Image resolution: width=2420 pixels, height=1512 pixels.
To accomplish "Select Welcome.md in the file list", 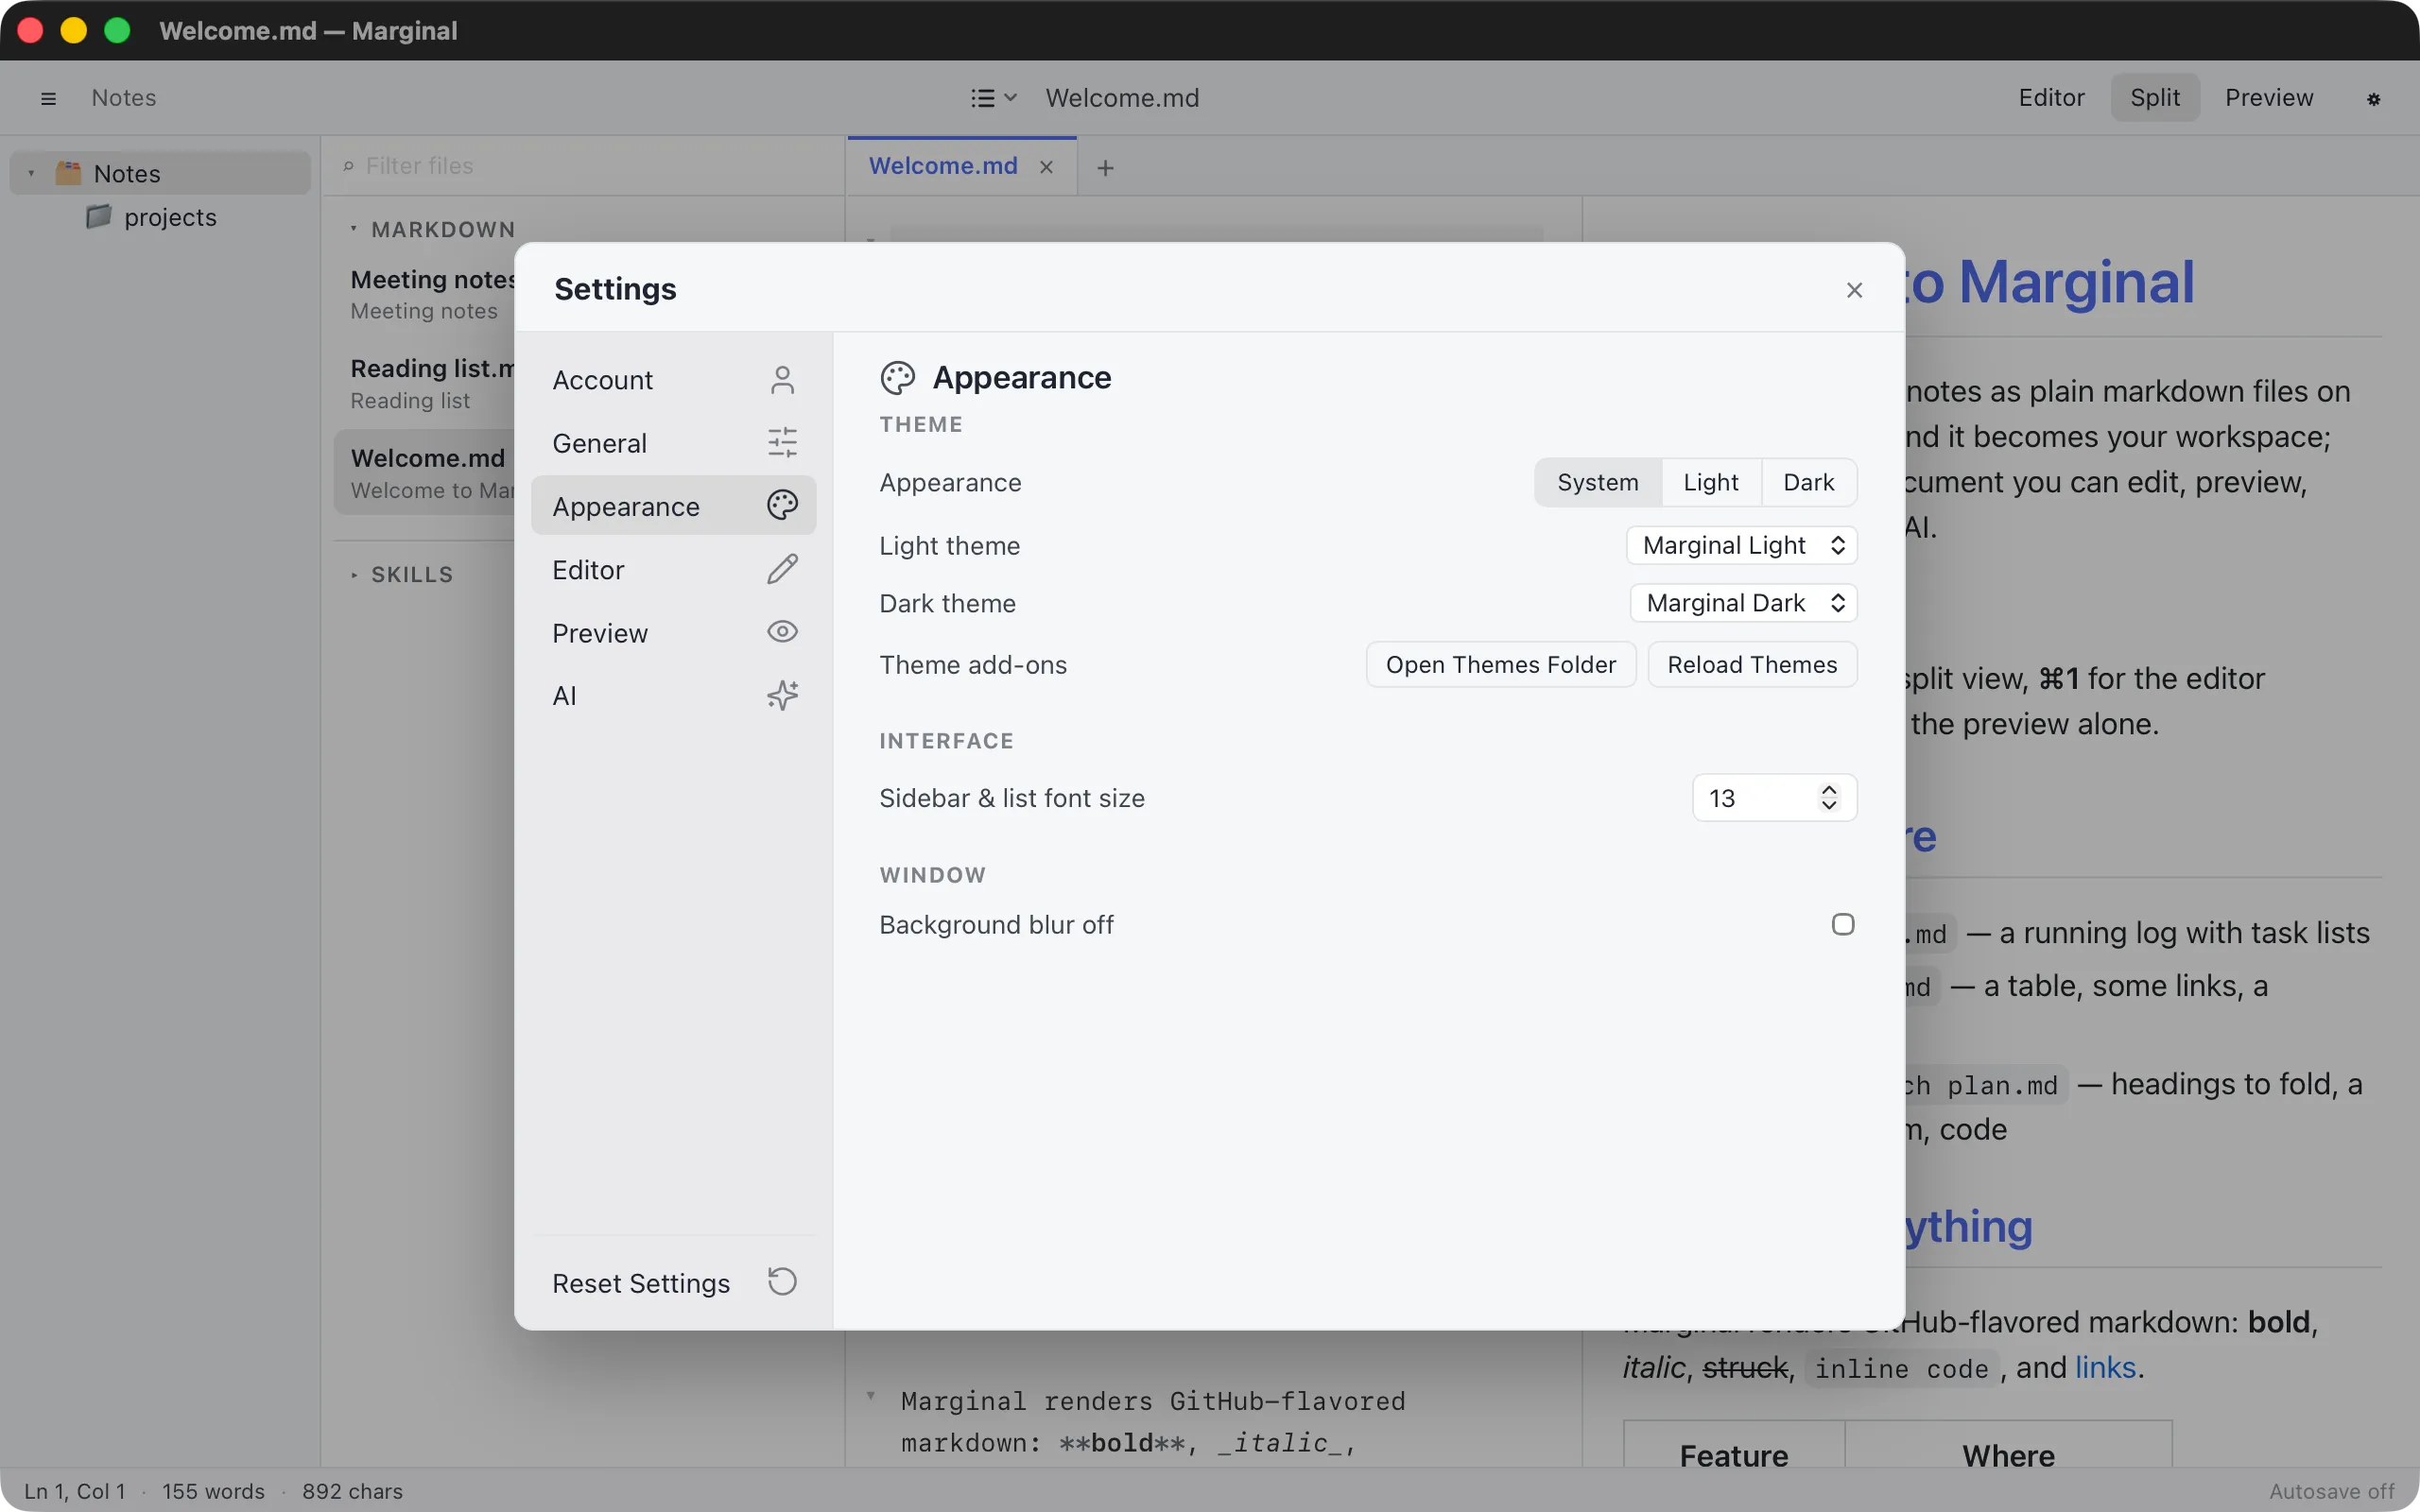I will point(425,473).
